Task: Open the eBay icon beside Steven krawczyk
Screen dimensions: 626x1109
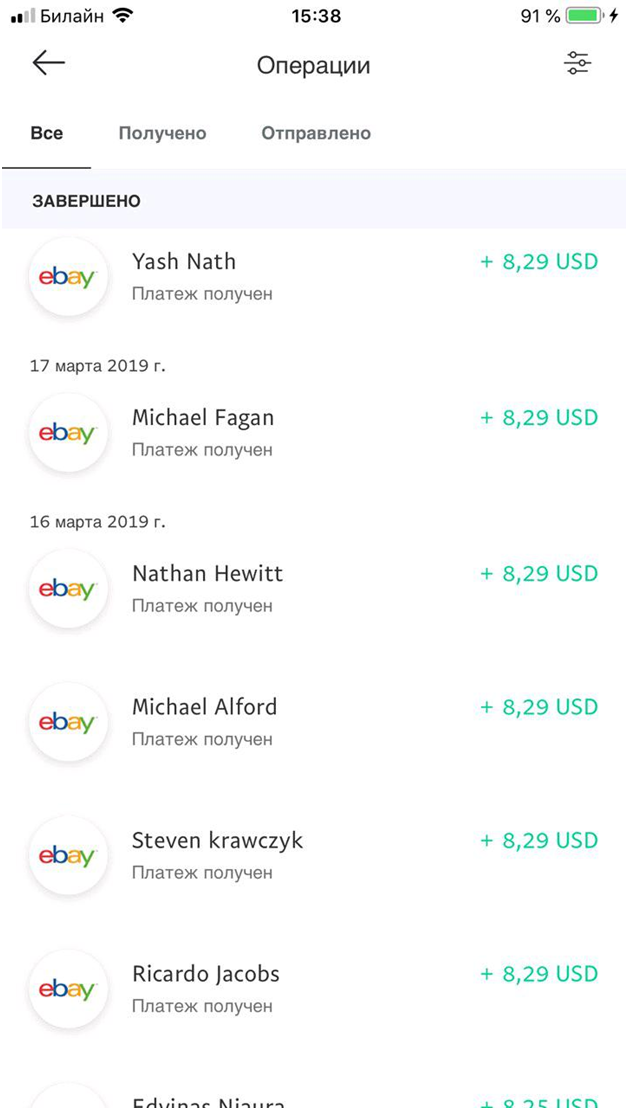Action: (68, 856)
